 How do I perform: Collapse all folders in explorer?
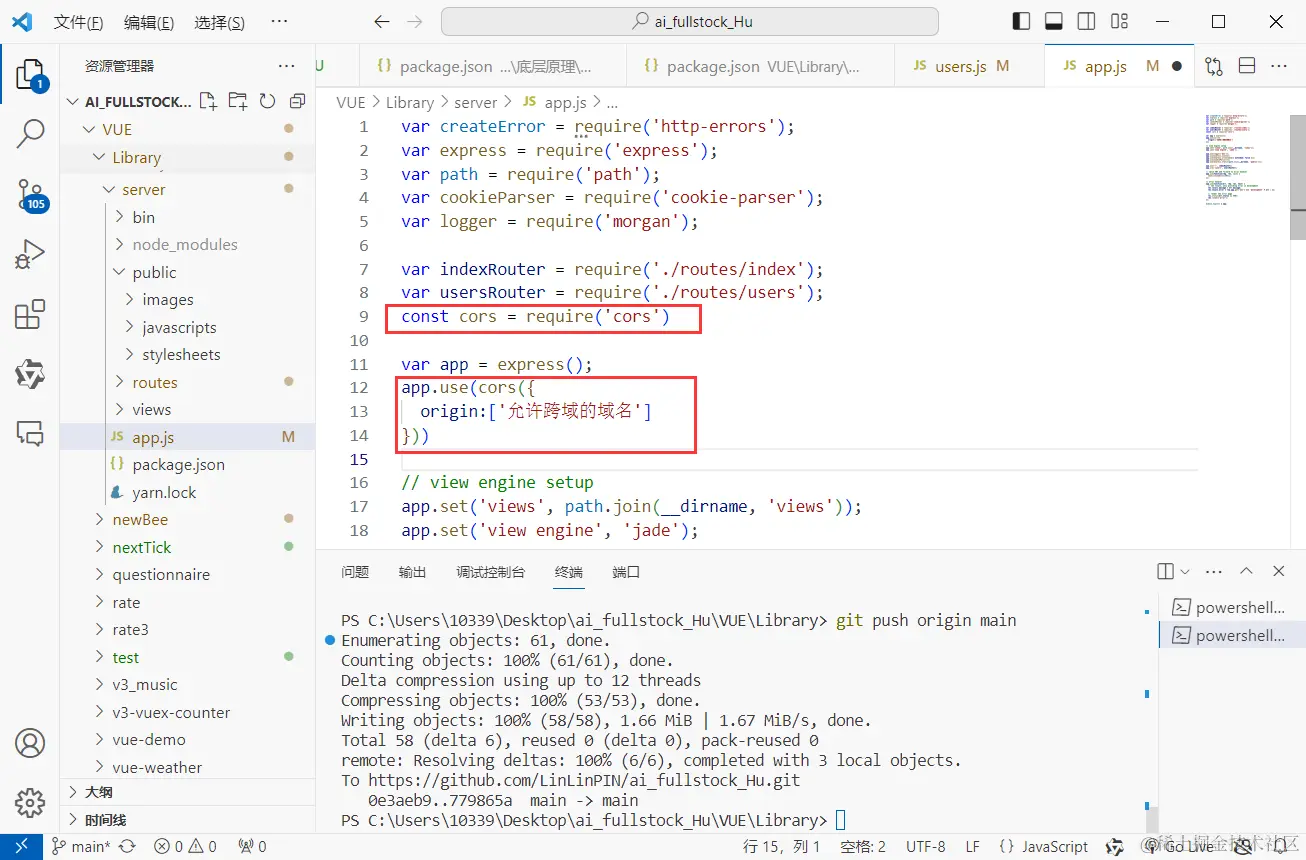(x=297, y=101)
